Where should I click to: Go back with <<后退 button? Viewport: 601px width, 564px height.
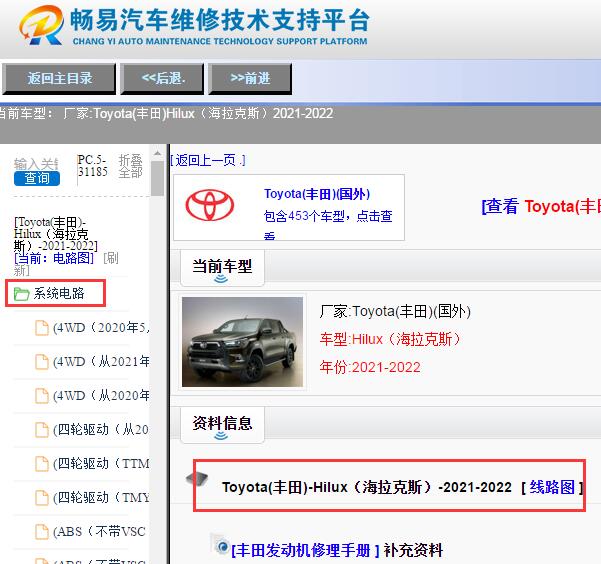162,79
